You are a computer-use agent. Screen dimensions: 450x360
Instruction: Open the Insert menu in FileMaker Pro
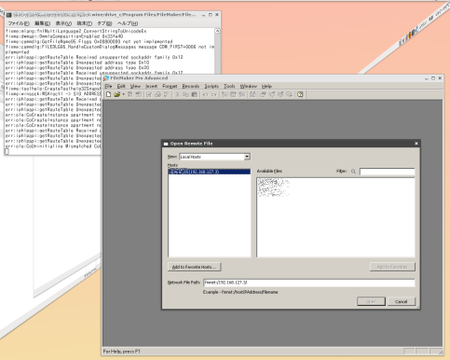[151, 86]
